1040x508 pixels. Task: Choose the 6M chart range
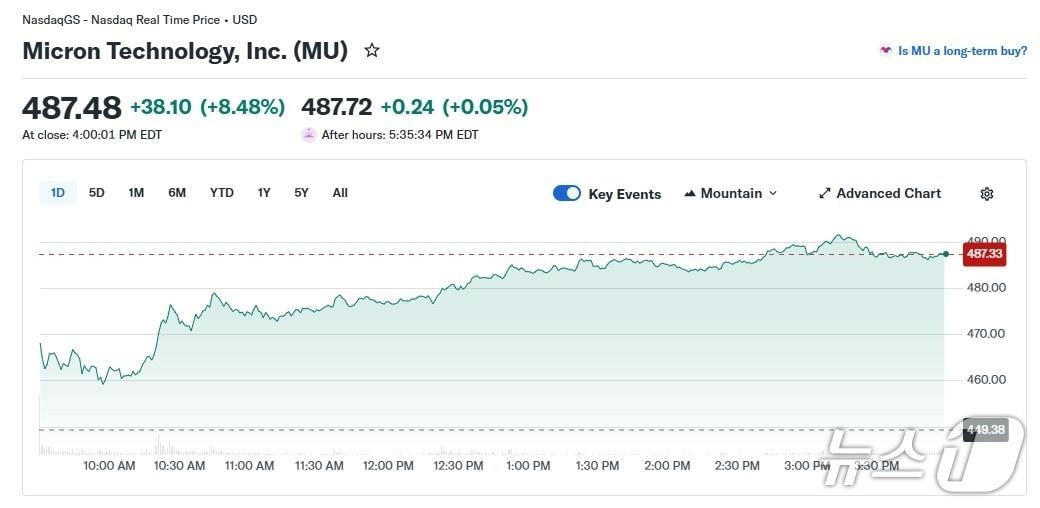click(177, 193)
